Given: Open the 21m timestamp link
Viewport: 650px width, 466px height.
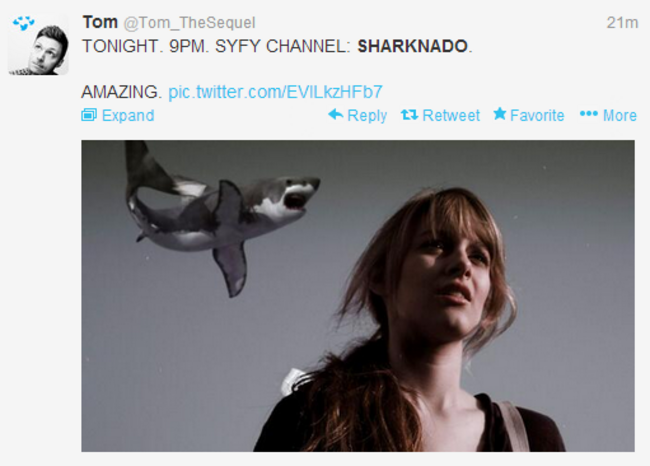Looking at the screenshot, I should pyautogui.click(x=622, y=22).
